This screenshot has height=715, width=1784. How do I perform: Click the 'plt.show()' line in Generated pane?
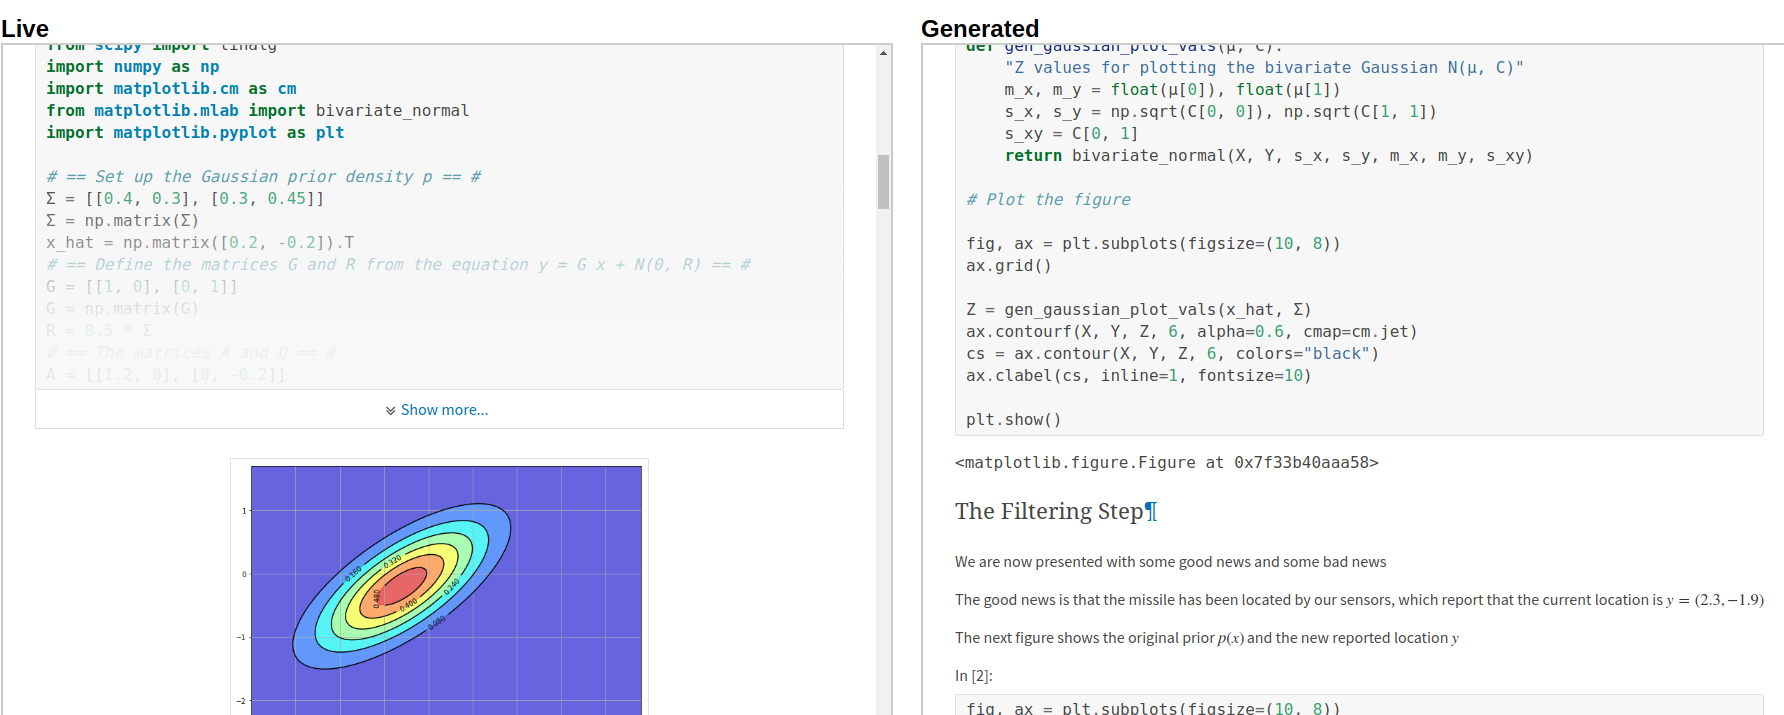pyautogui.click(x=1014, y=420)
